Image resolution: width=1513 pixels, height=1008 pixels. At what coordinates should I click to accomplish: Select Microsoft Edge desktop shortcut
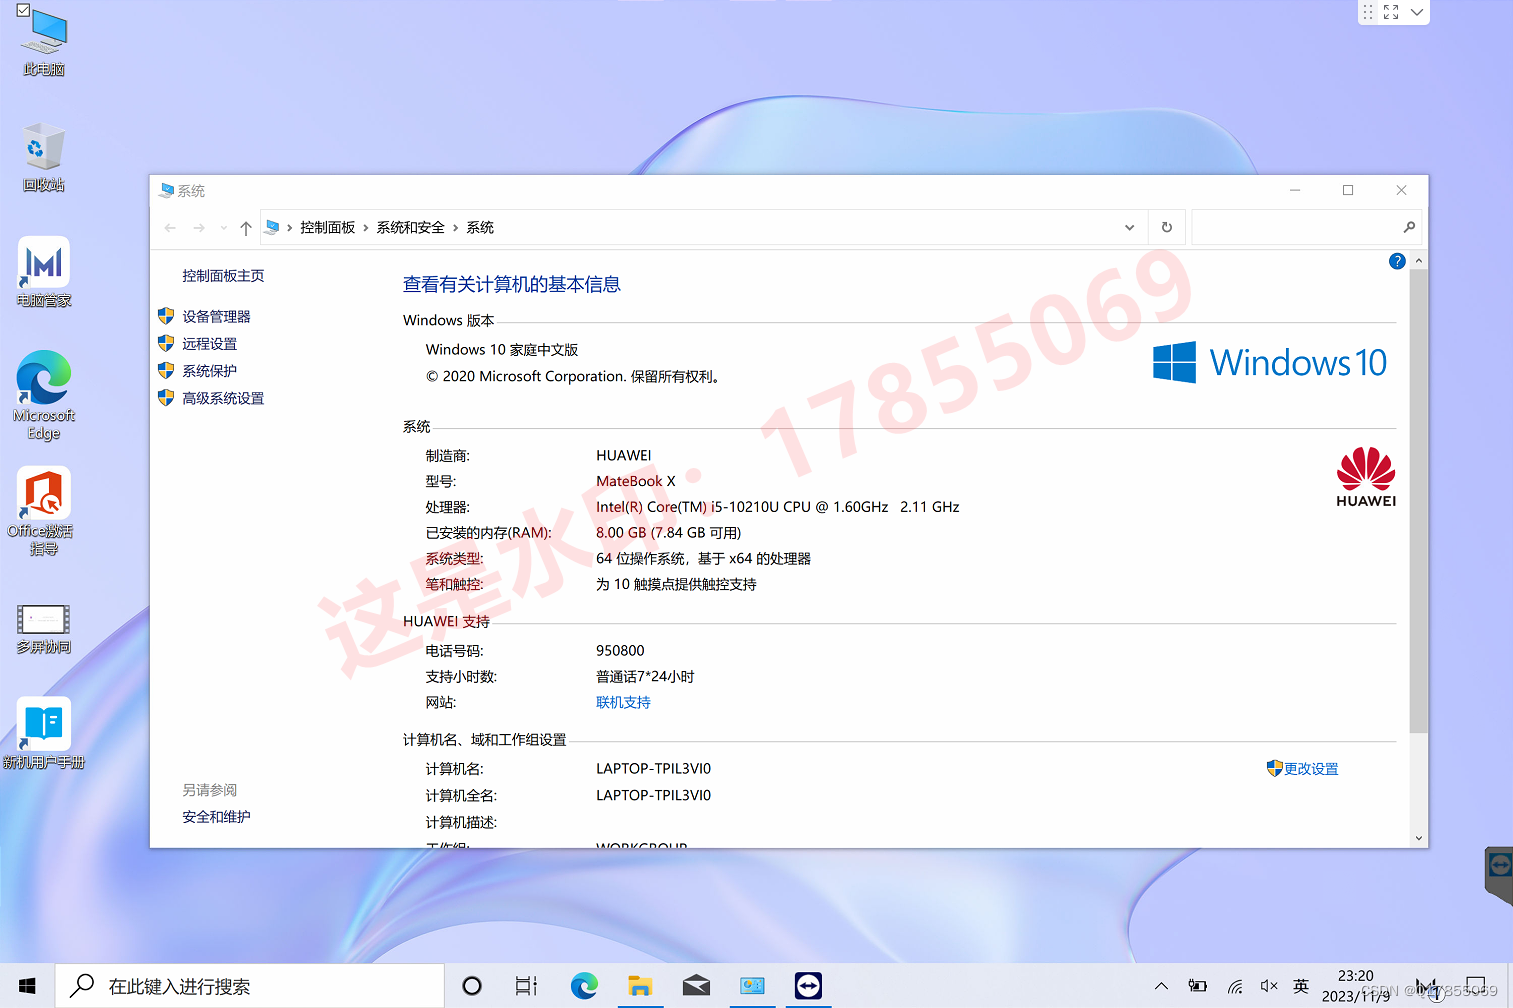(43, 395)
